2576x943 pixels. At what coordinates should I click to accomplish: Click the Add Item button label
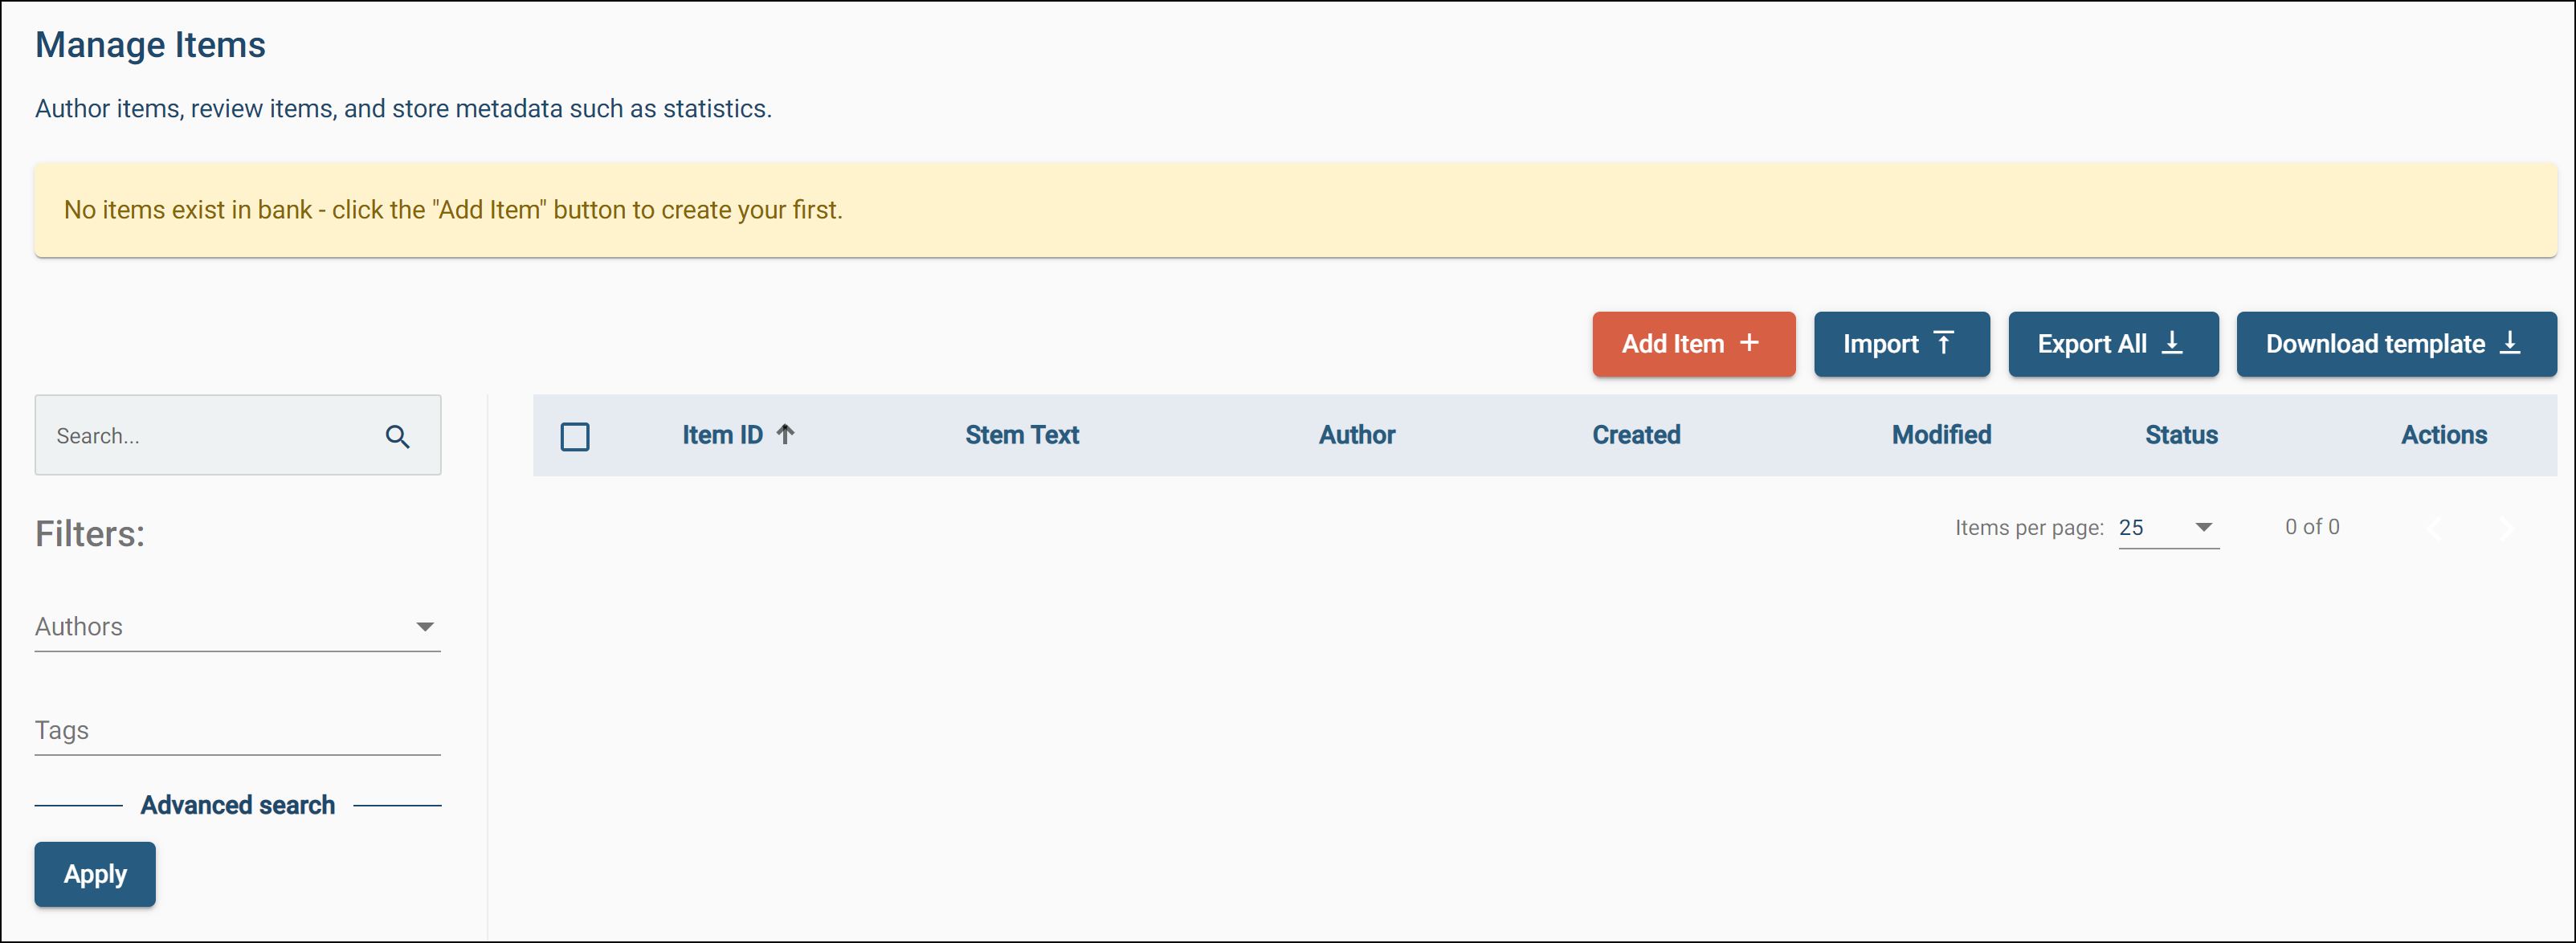(x=1672, y=344)
